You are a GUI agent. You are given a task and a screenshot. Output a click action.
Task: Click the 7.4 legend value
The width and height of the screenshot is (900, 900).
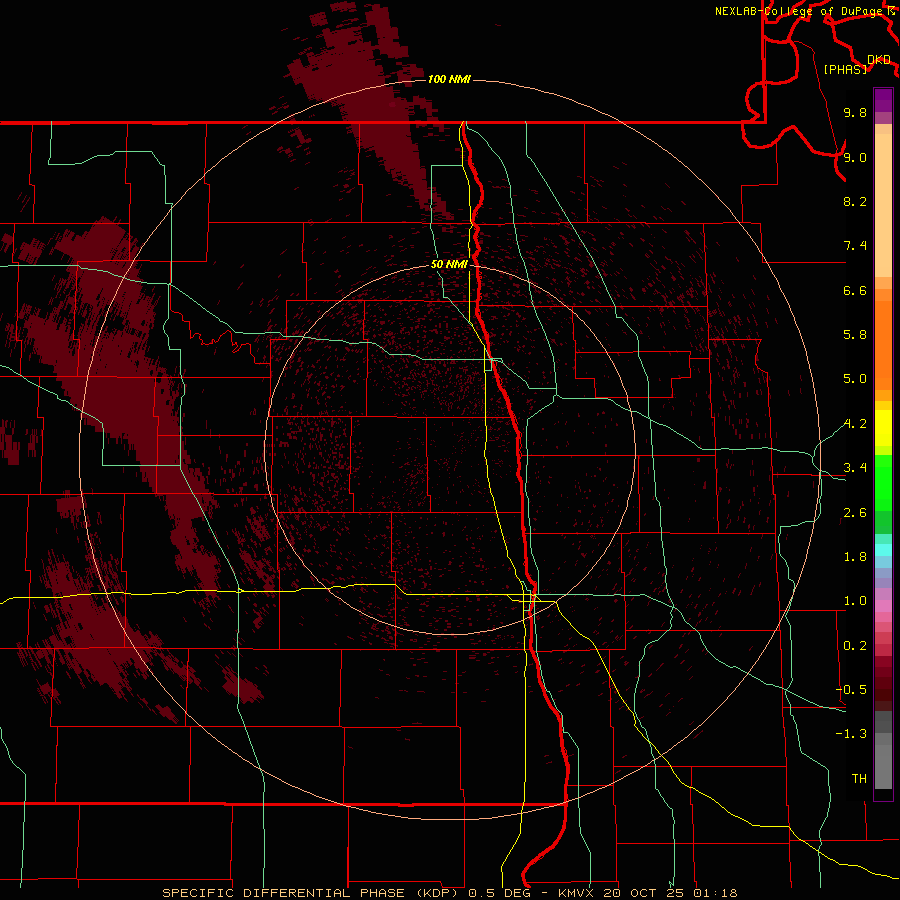pyautogui.click(x=855, y=246)
